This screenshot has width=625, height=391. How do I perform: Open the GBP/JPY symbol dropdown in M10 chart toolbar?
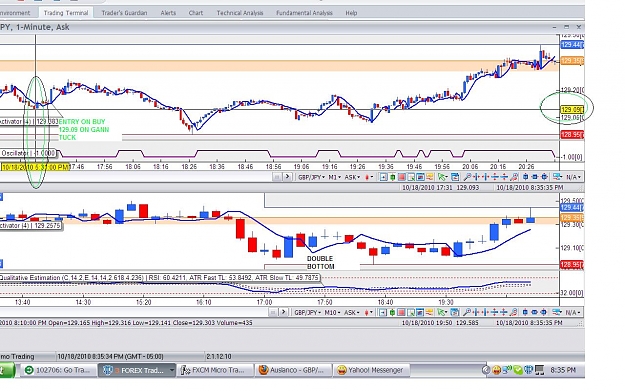pos(307,312)
